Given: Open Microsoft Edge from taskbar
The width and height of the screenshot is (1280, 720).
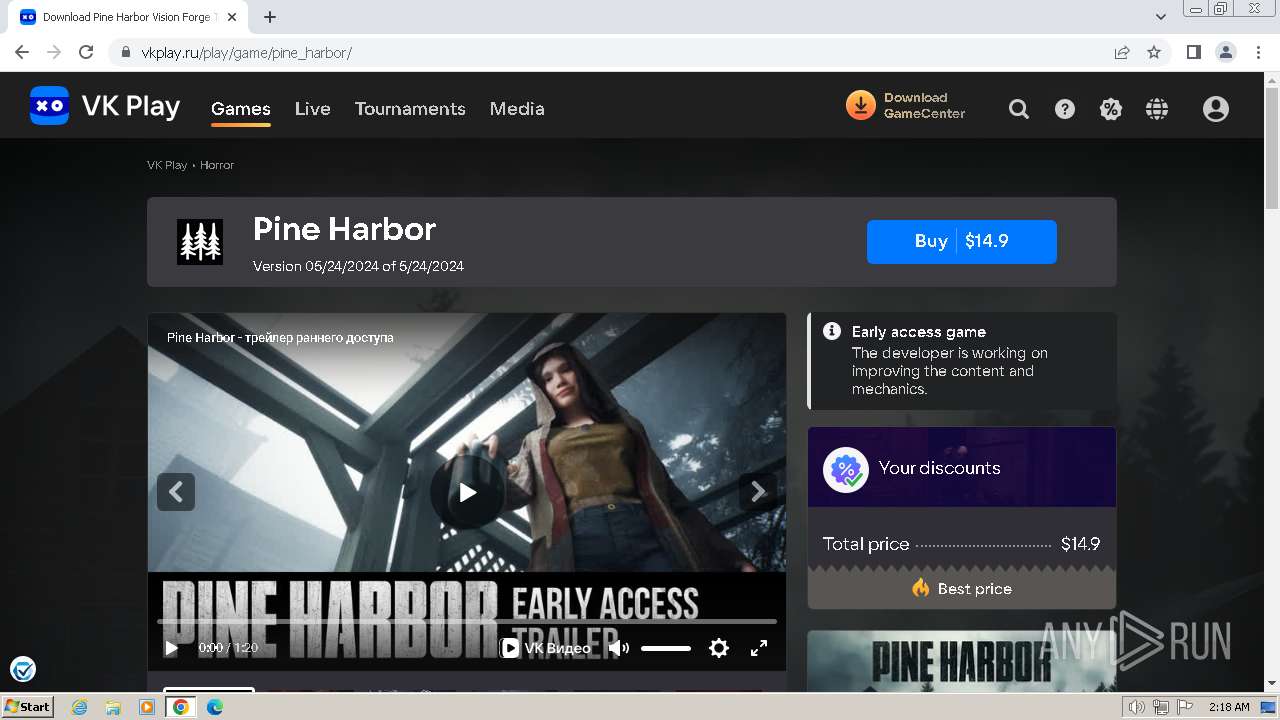Looking at the screenshot, I should (214, 707).
